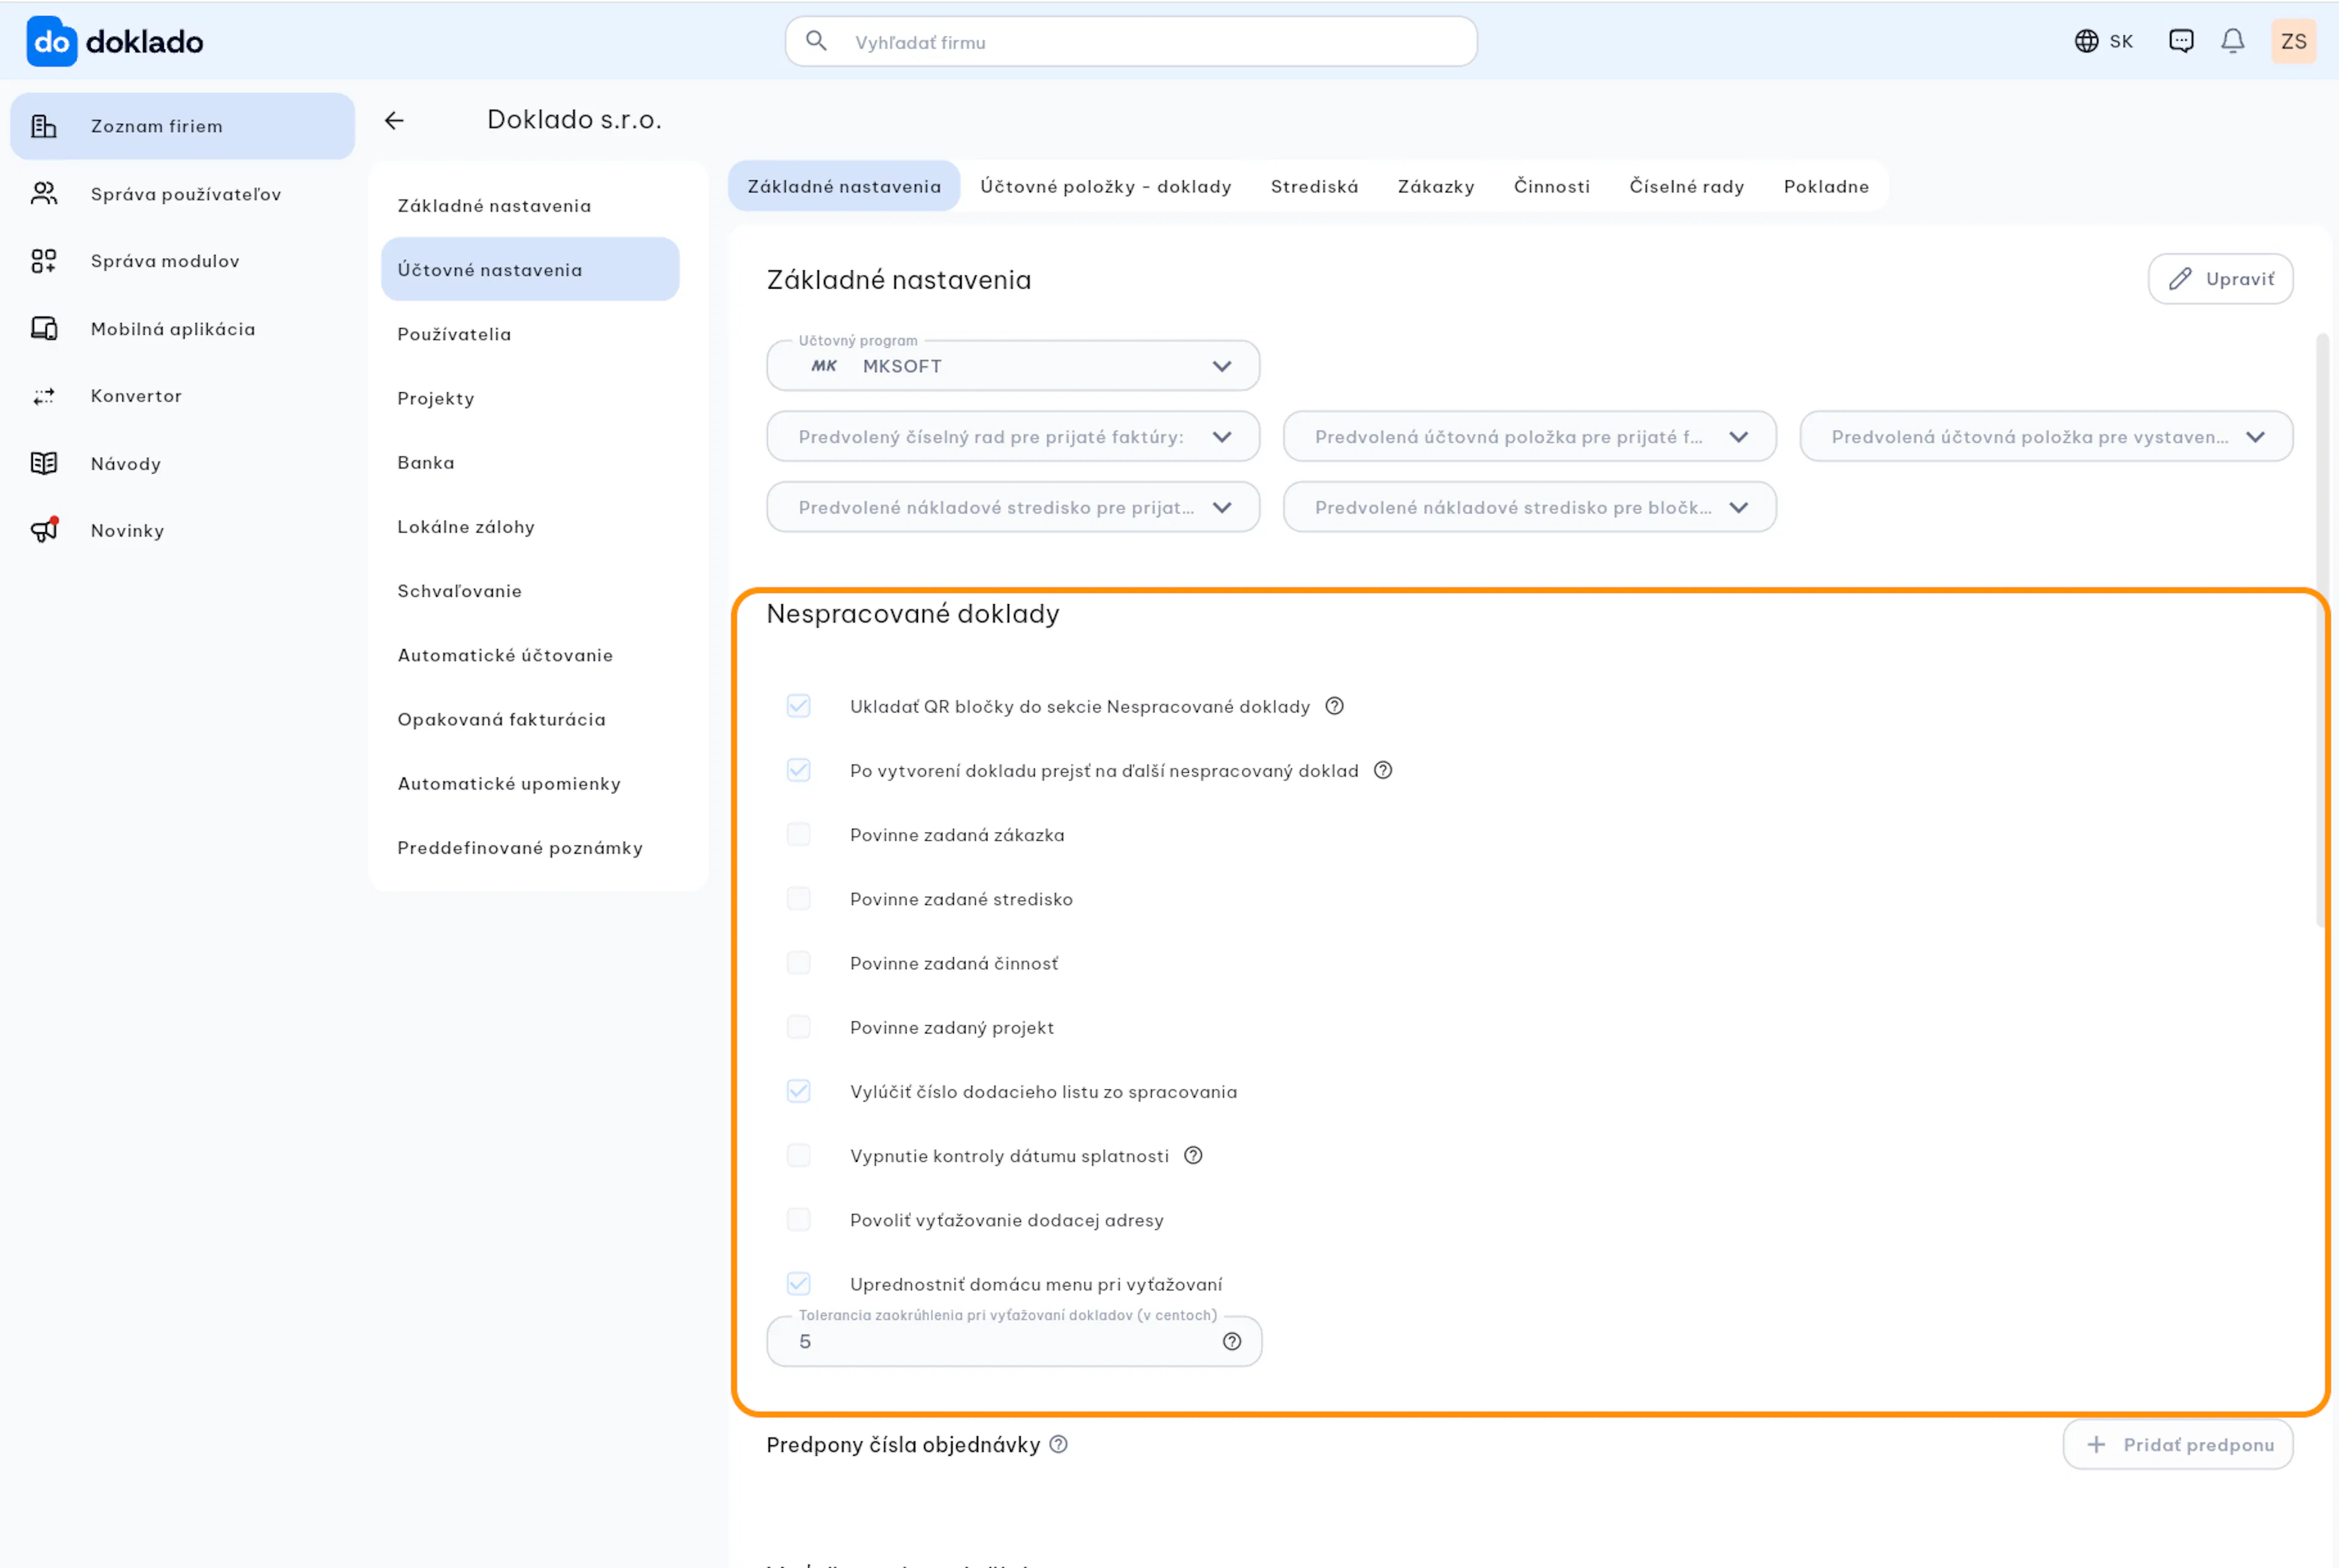Click the search magnifier icon
The width and height of the screenshot is (2339, 1568).
click(816, 41)
